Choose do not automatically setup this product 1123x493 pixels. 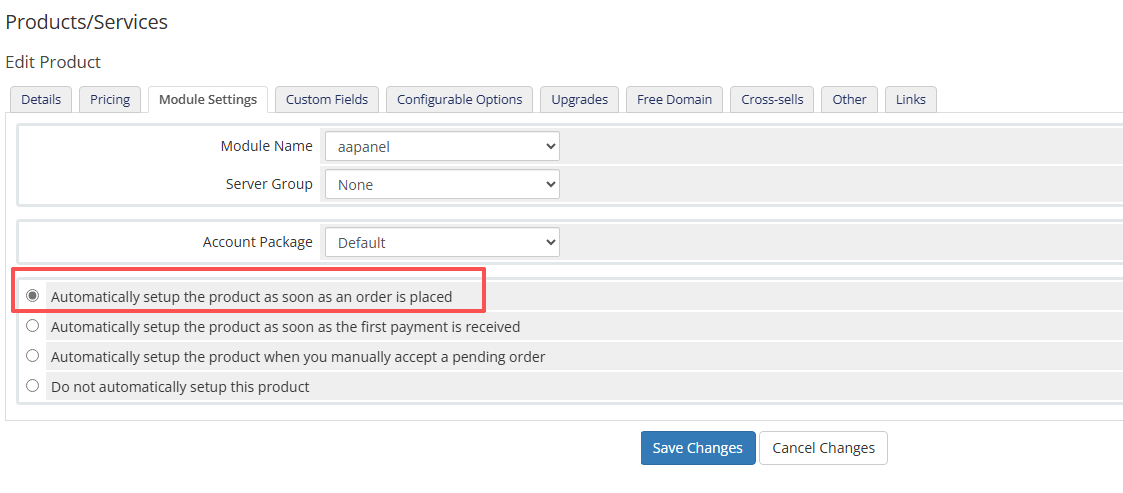[33, 386]
